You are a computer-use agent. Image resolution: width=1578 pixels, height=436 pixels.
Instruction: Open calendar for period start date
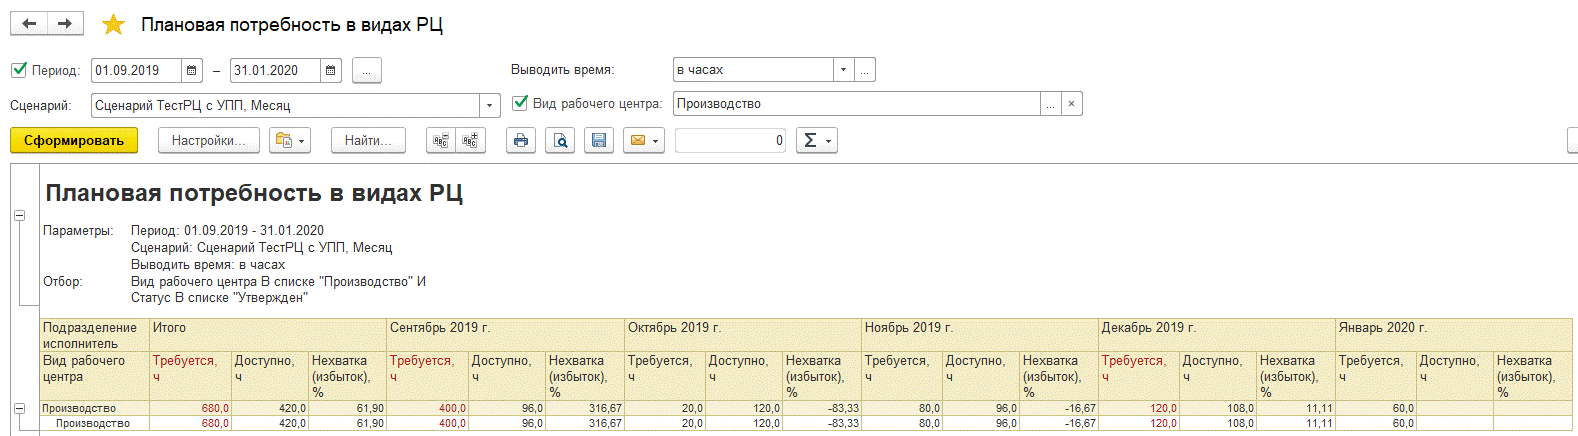pyautogui.click(x=192, y=71)
